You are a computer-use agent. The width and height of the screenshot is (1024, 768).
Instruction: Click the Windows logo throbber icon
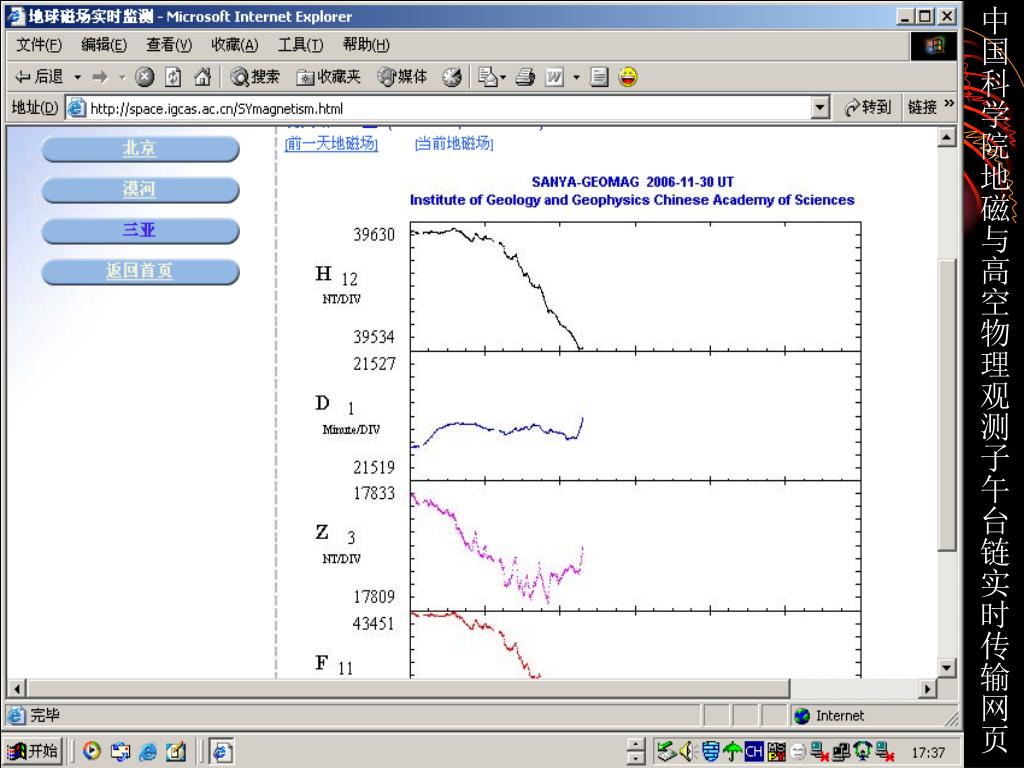click(934, 45)
